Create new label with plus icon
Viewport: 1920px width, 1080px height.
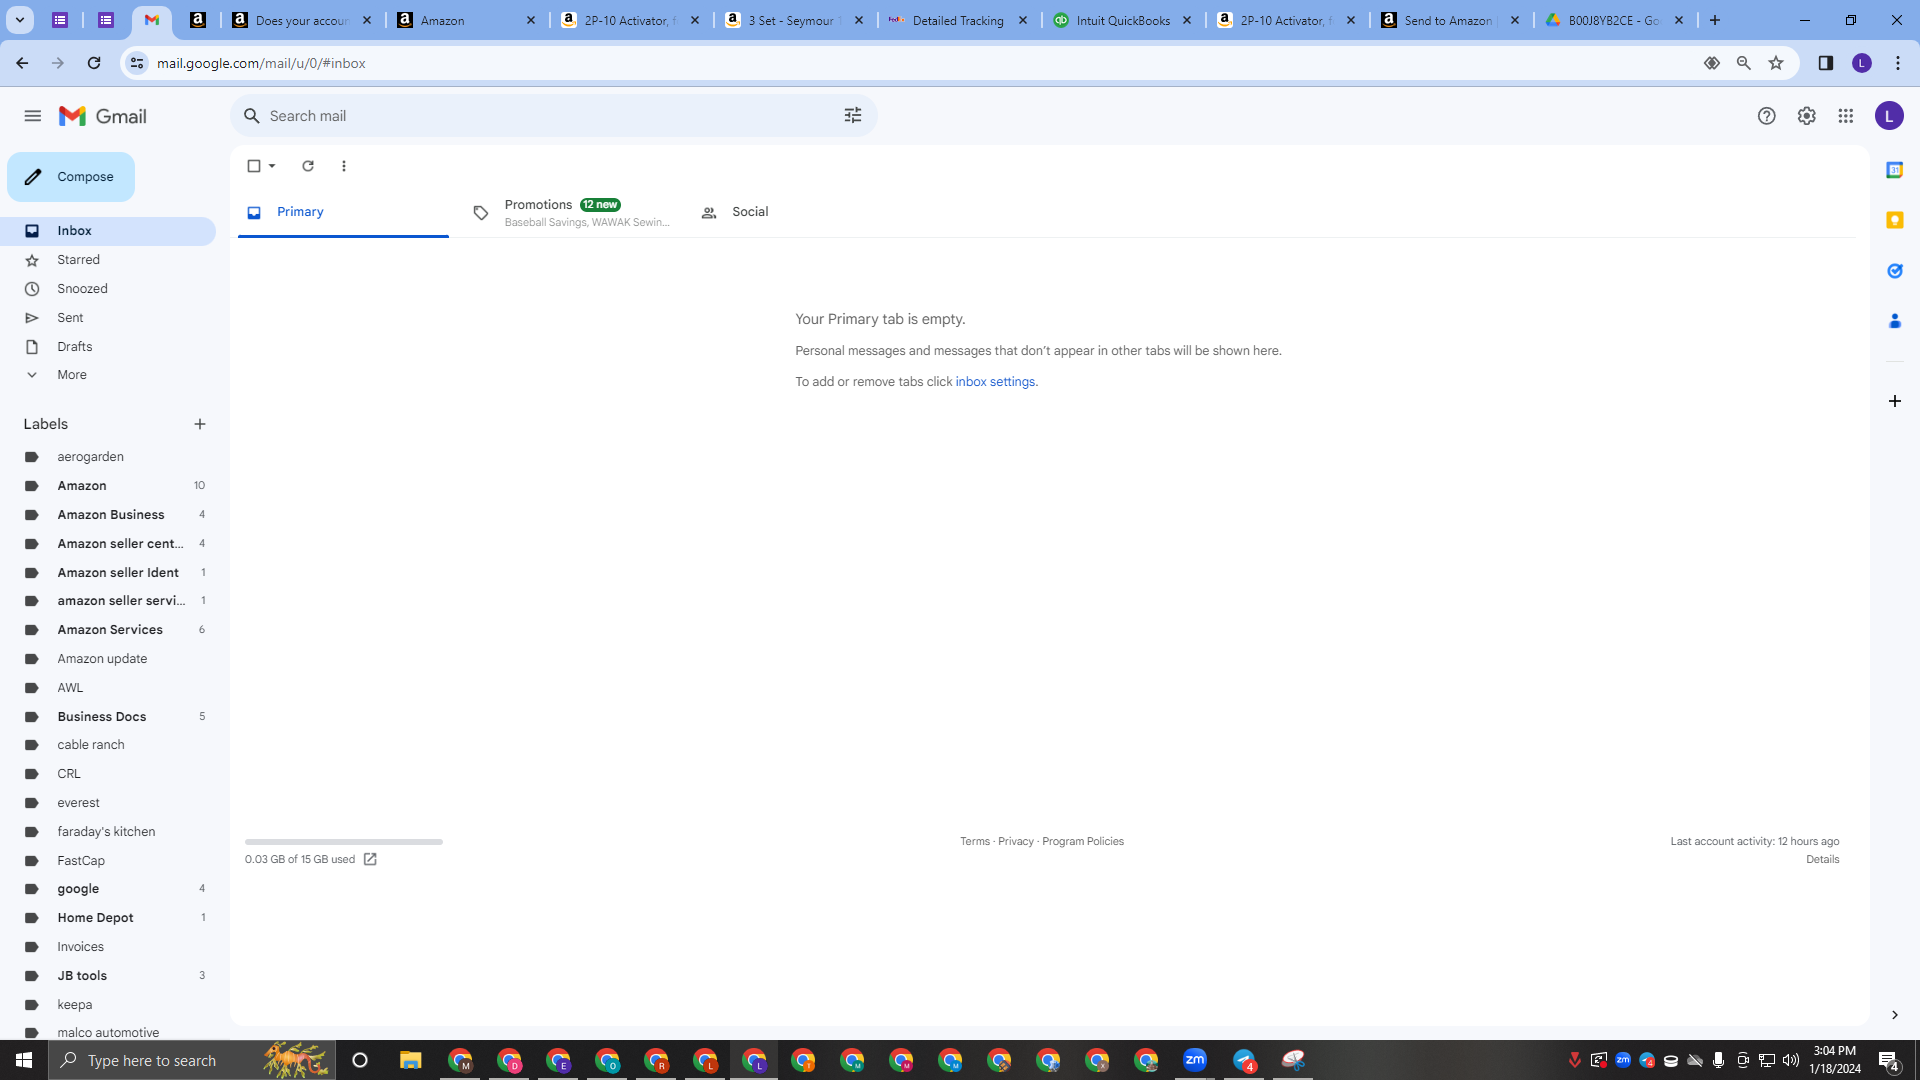click(x=200, y=424)
